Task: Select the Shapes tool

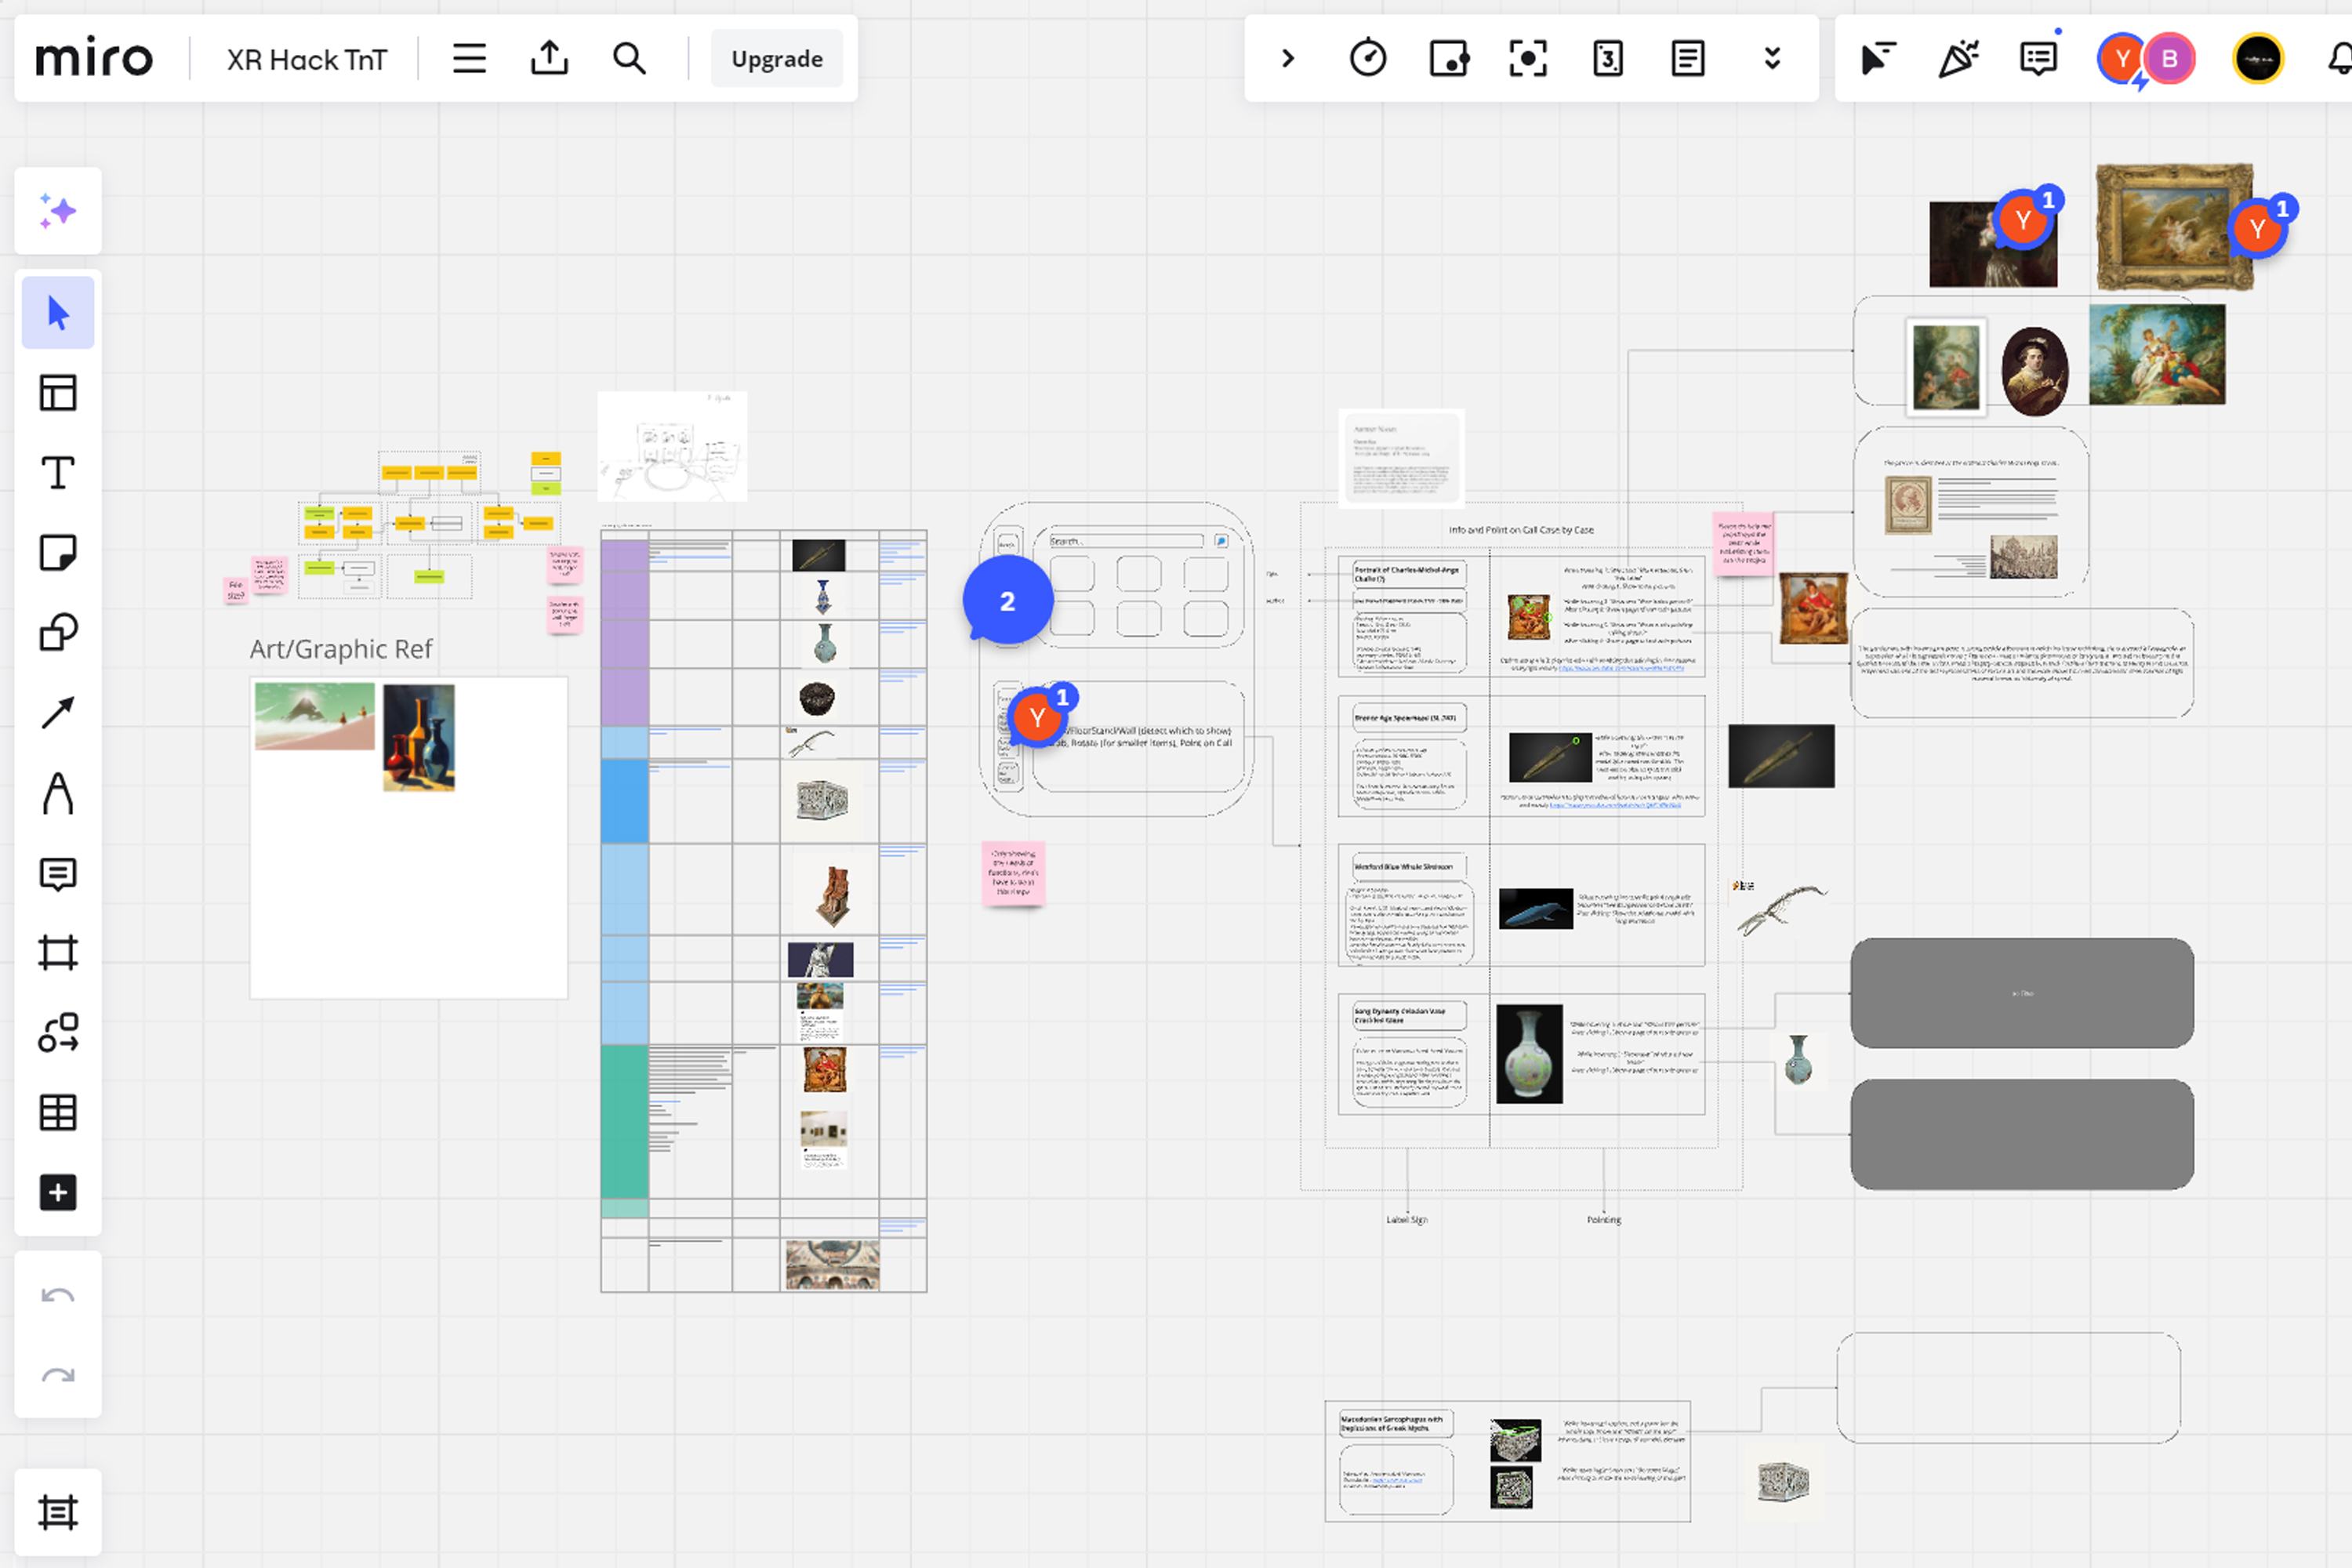Action: (x=58, y=632)
